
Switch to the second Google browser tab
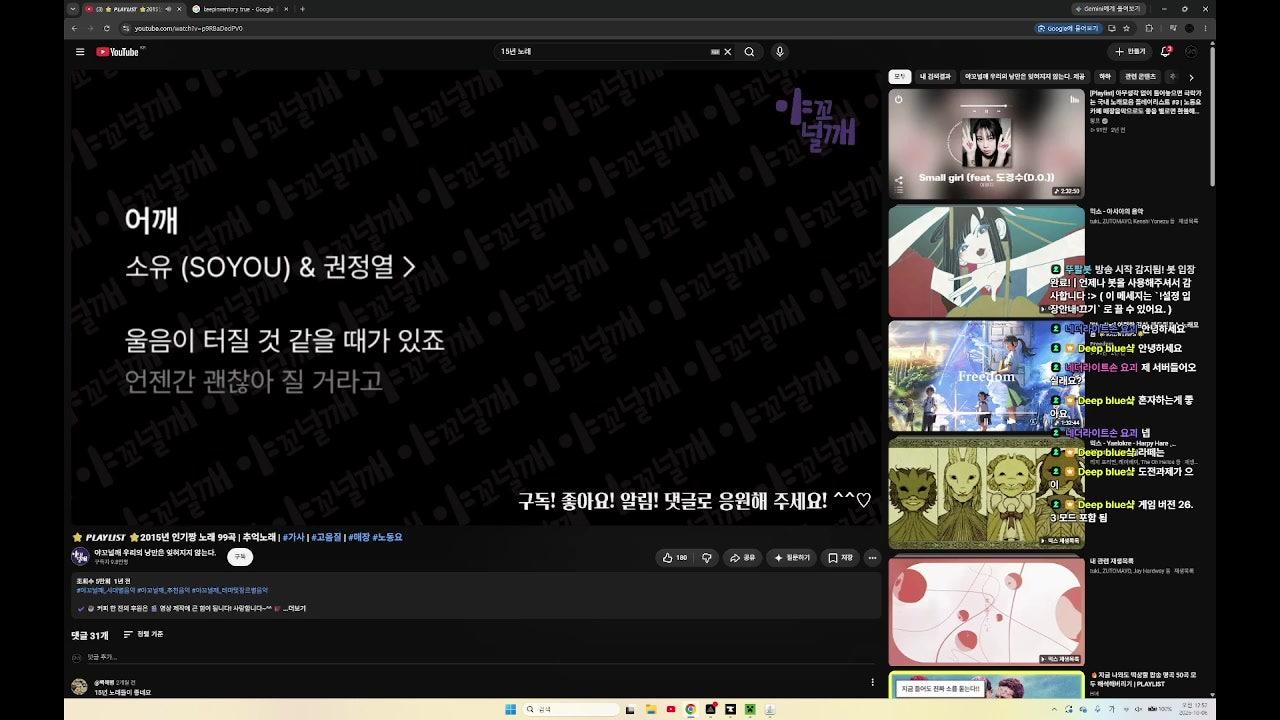[x=238, y=9]
